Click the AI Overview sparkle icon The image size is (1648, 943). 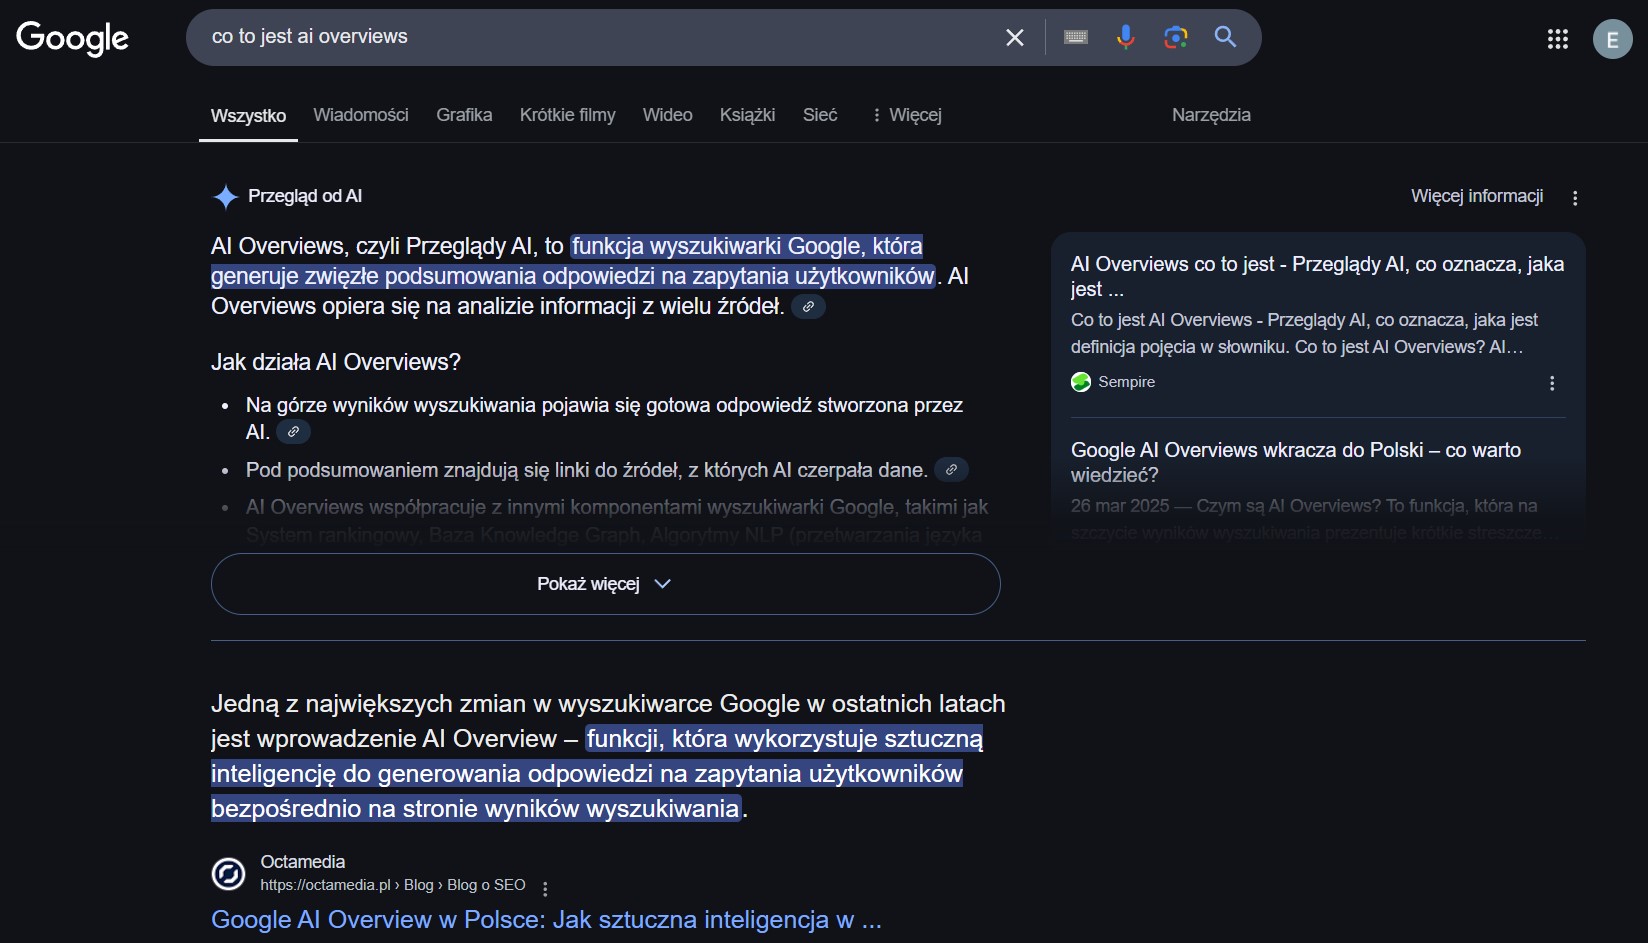click(x=226, y=197)
